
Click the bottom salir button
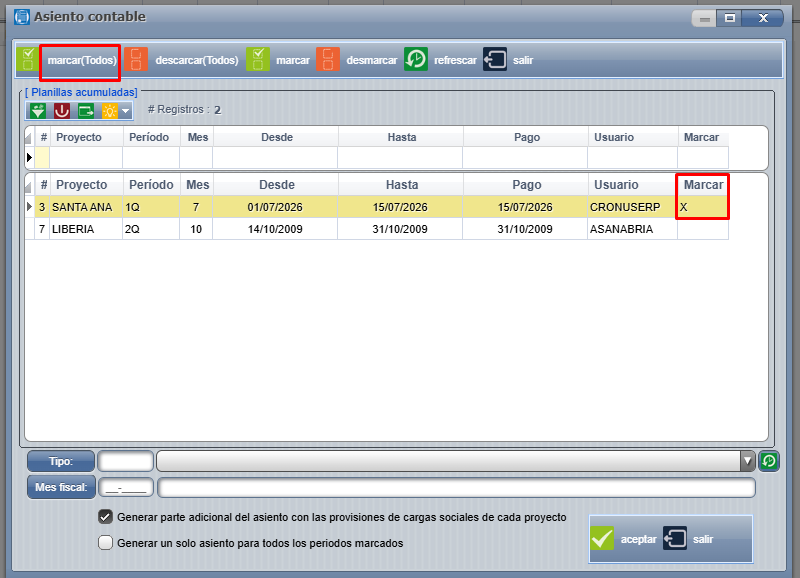(689, 539)
